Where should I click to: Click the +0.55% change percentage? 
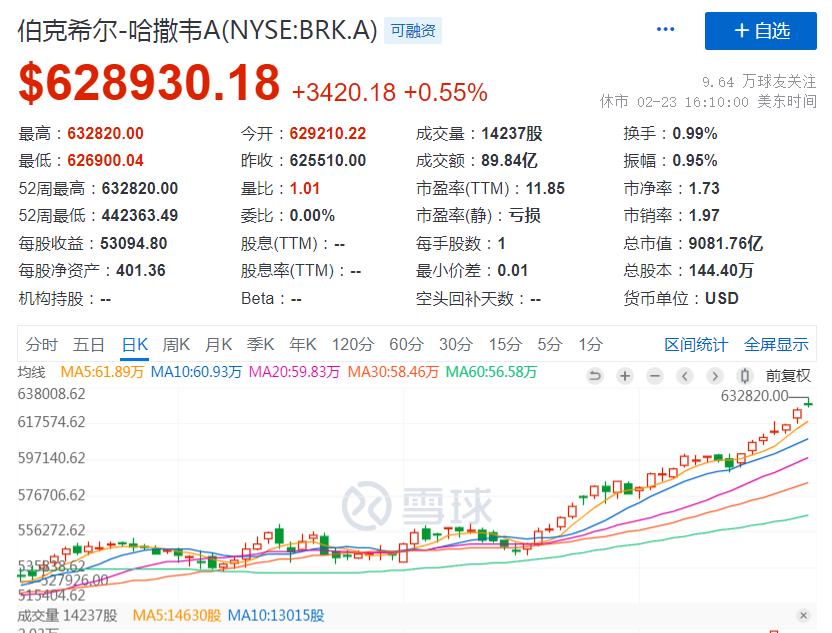[x=446, y=92]
